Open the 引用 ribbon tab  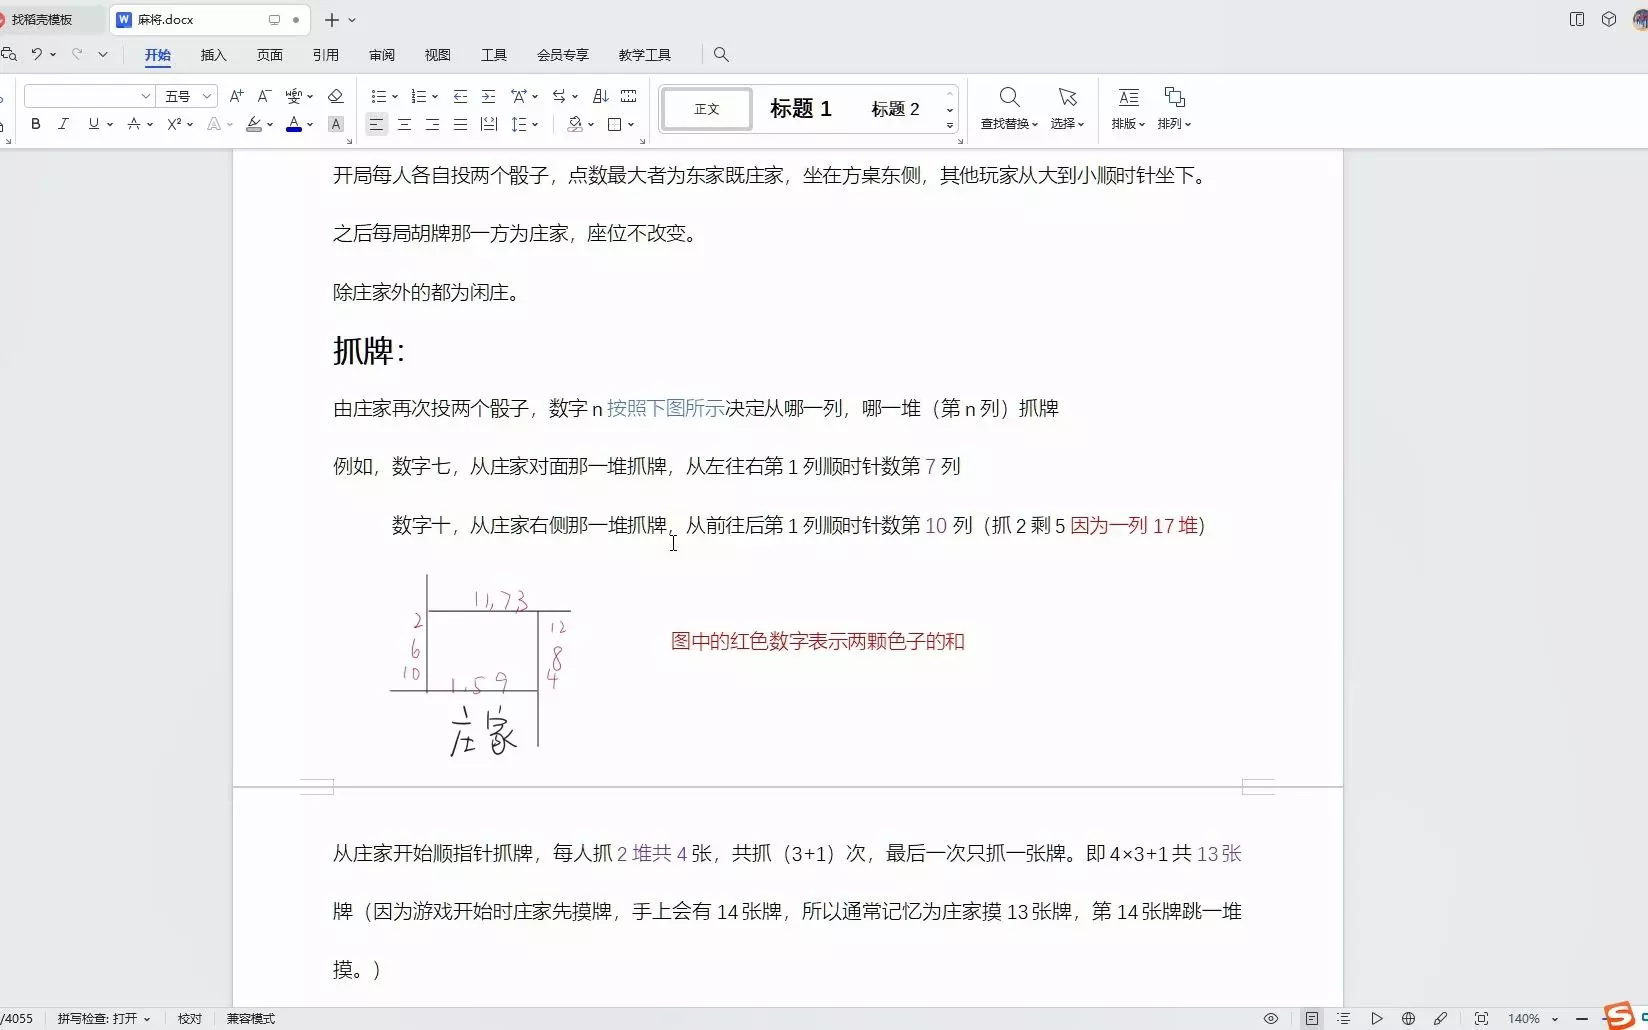(326, 55)
